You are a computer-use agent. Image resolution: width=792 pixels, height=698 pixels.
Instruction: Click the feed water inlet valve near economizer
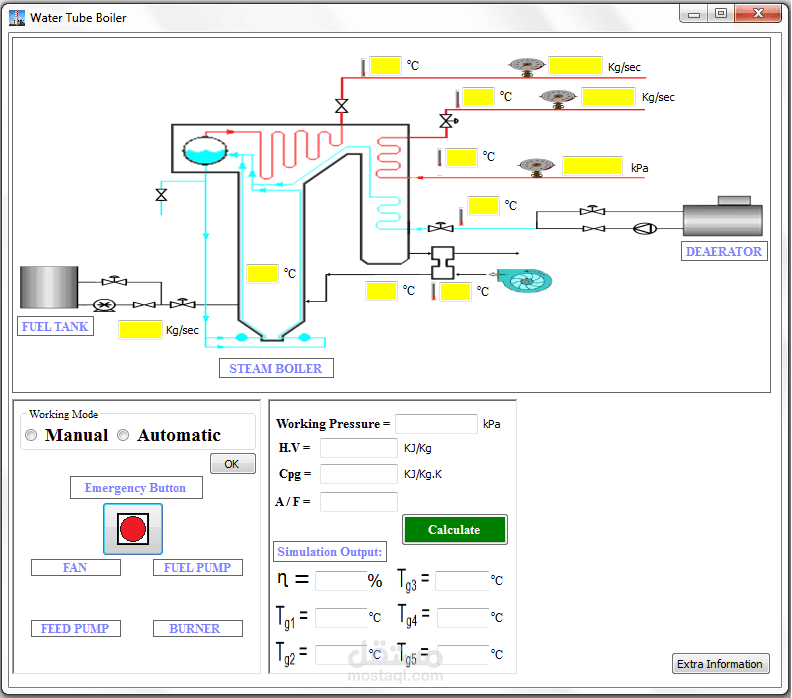click(x=440, y=227)
